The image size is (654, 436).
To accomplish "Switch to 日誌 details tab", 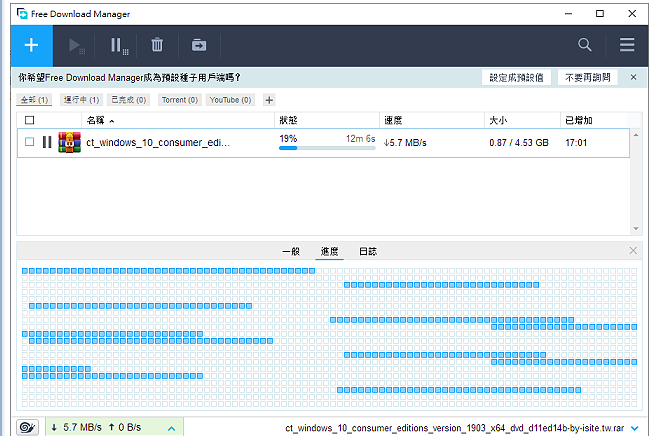I will [368, 252].
